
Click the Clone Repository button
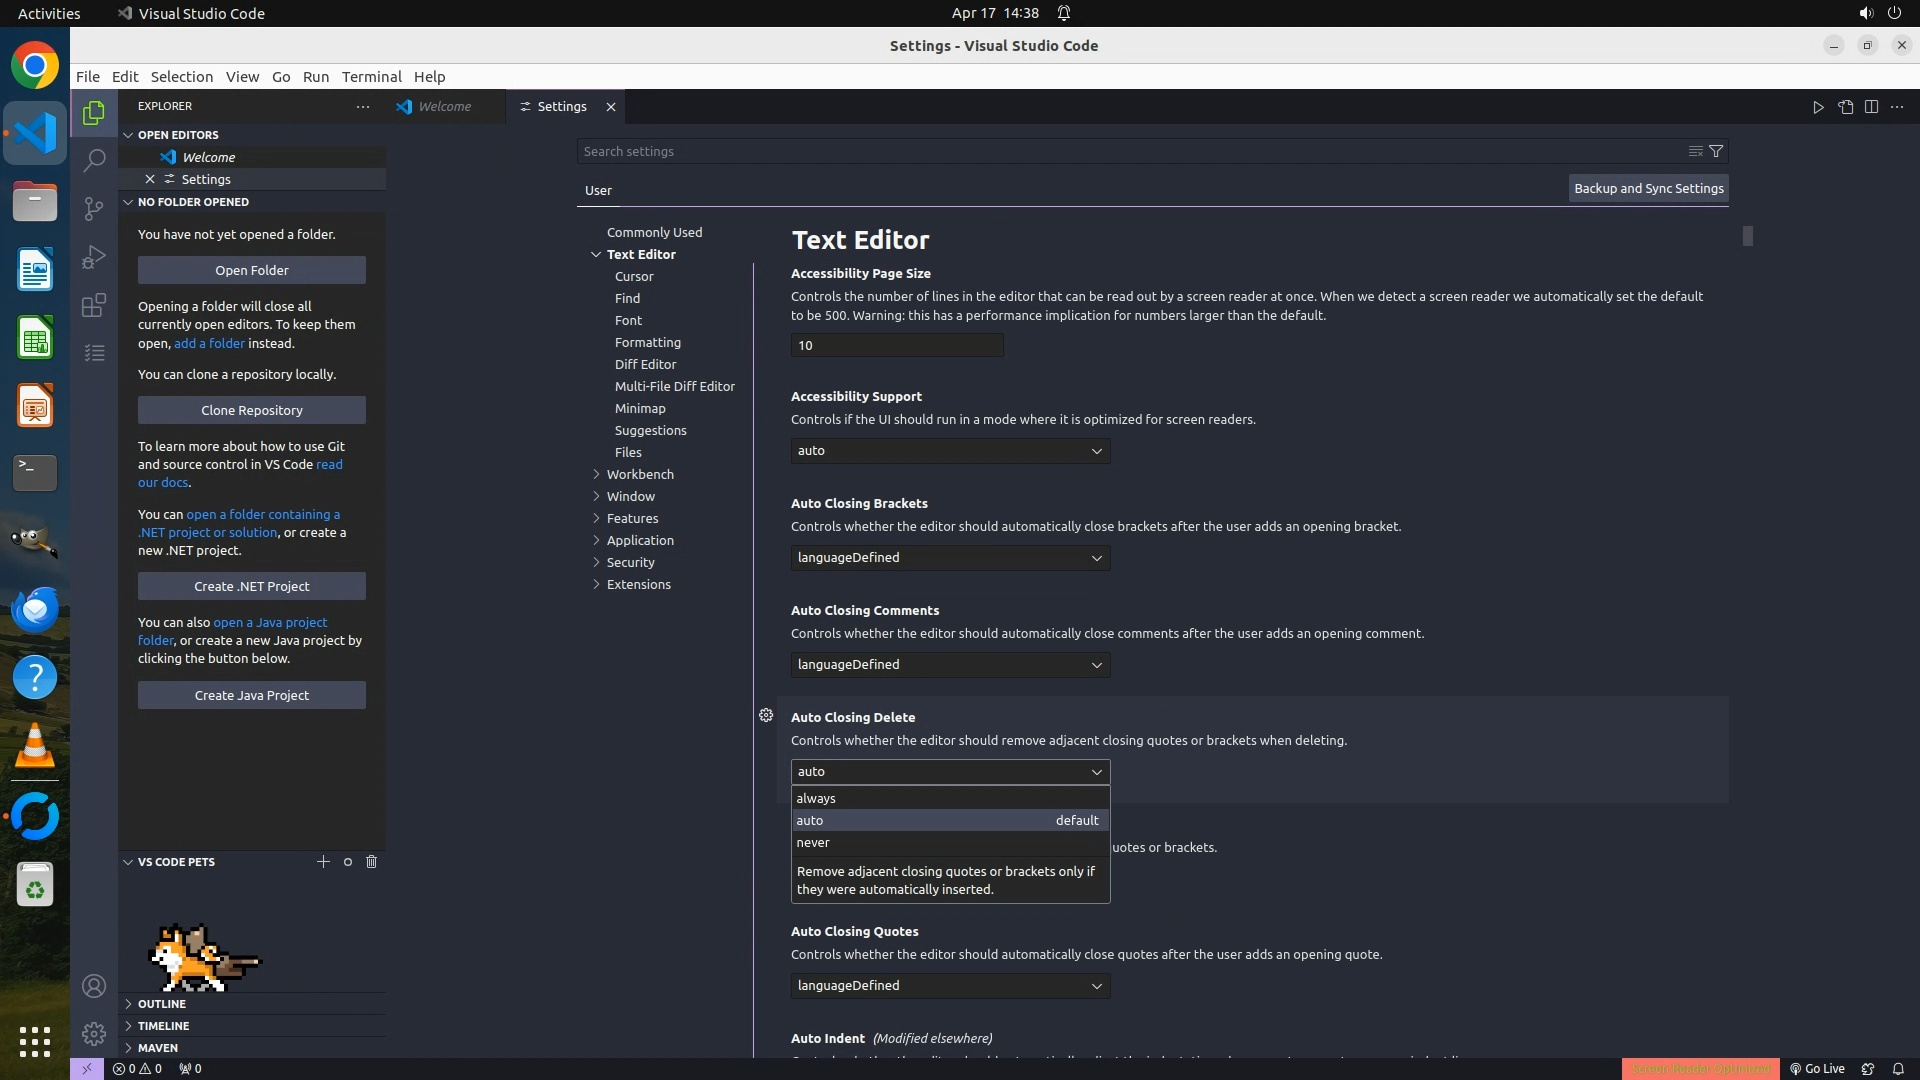tap(252, 410)
